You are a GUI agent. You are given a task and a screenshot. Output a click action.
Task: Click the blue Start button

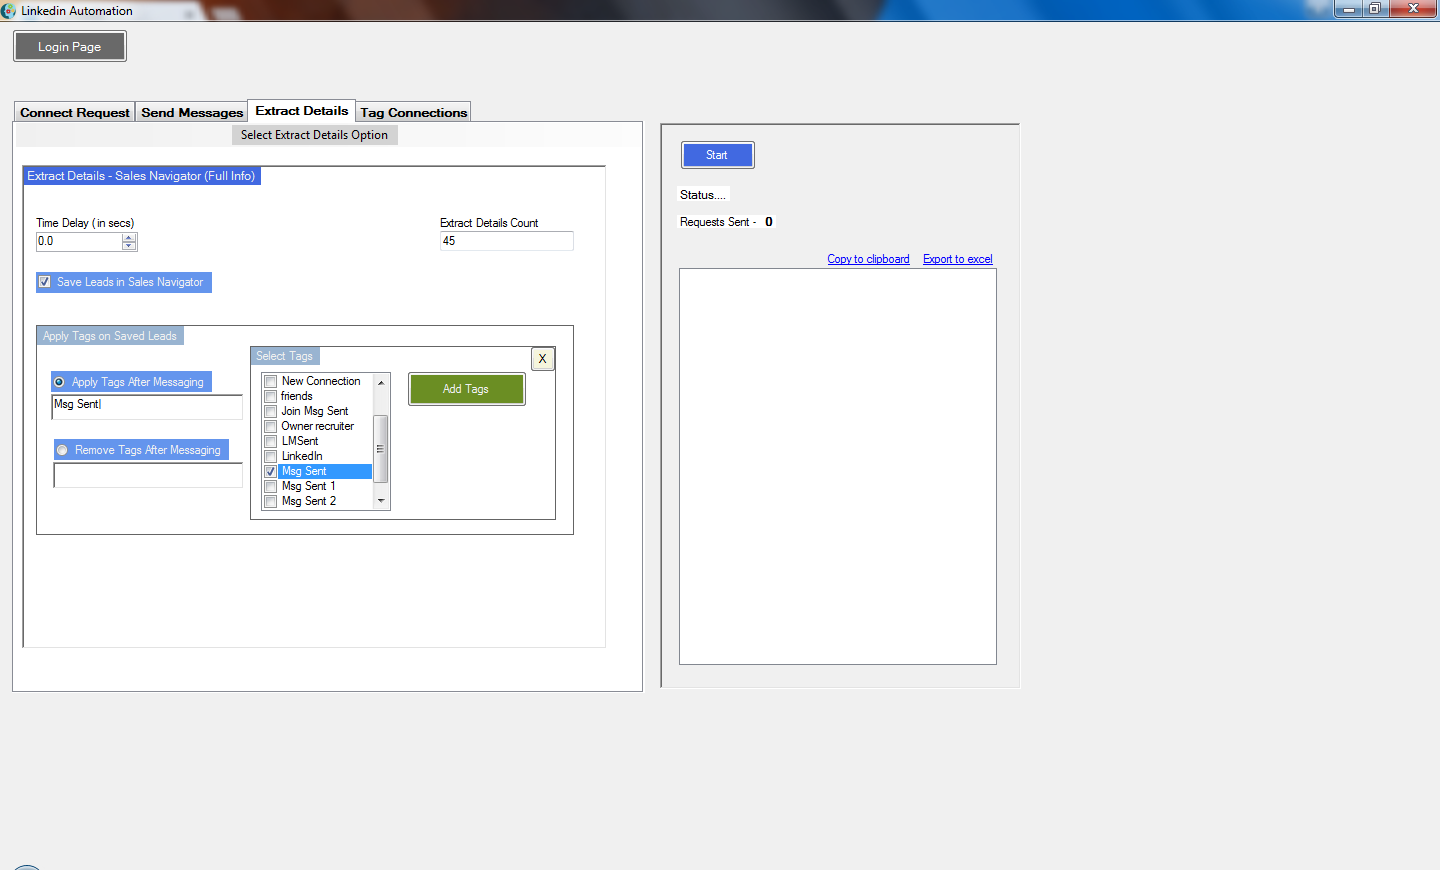click(717, 155)
